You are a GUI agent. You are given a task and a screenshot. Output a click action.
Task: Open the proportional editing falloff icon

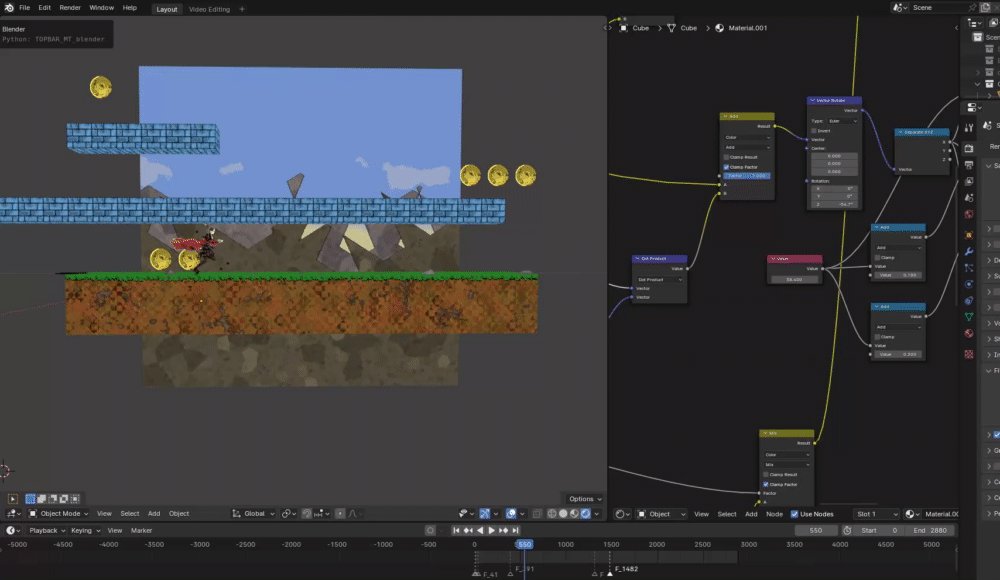pyautogui.click(x=354, y=514)
